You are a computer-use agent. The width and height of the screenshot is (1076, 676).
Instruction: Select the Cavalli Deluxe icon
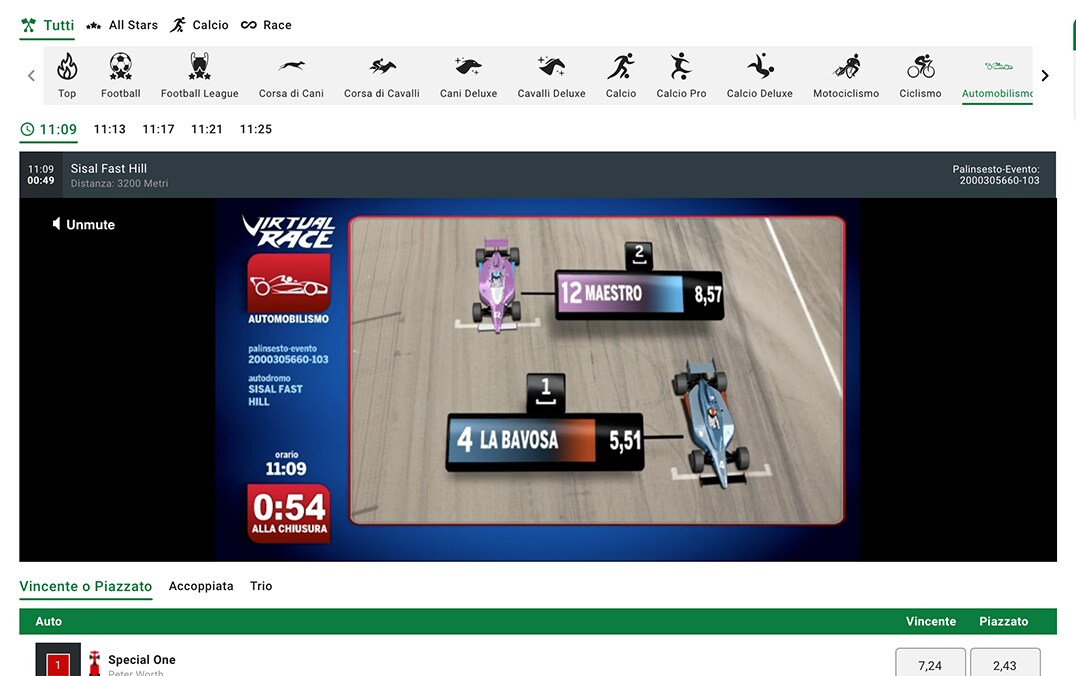[x=552, y=66]
